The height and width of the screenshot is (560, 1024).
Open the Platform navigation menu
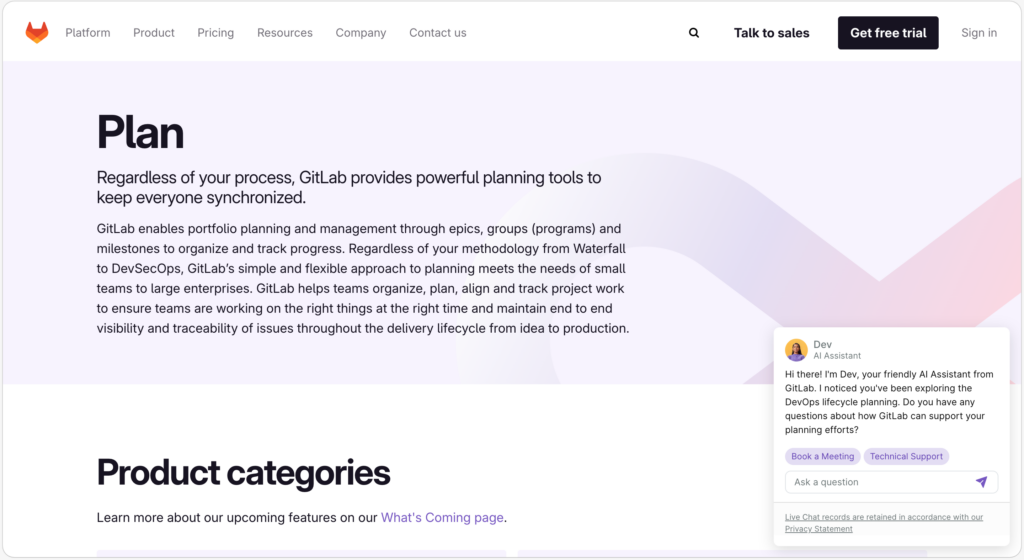tap(88, 33)
